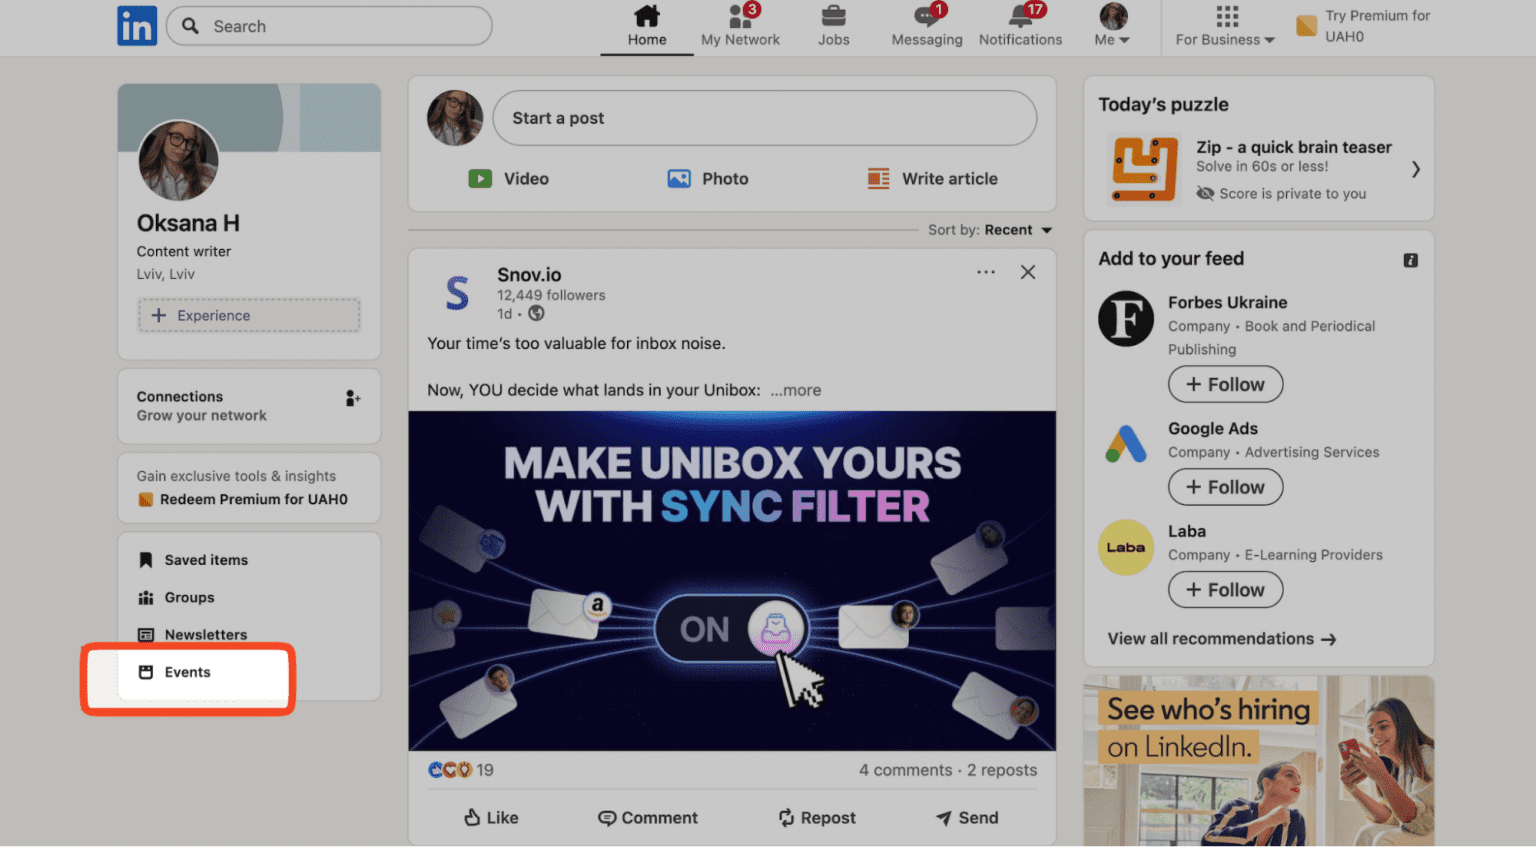Click the Snov.io page name
Screen dimensions: 1536x847
529,275
